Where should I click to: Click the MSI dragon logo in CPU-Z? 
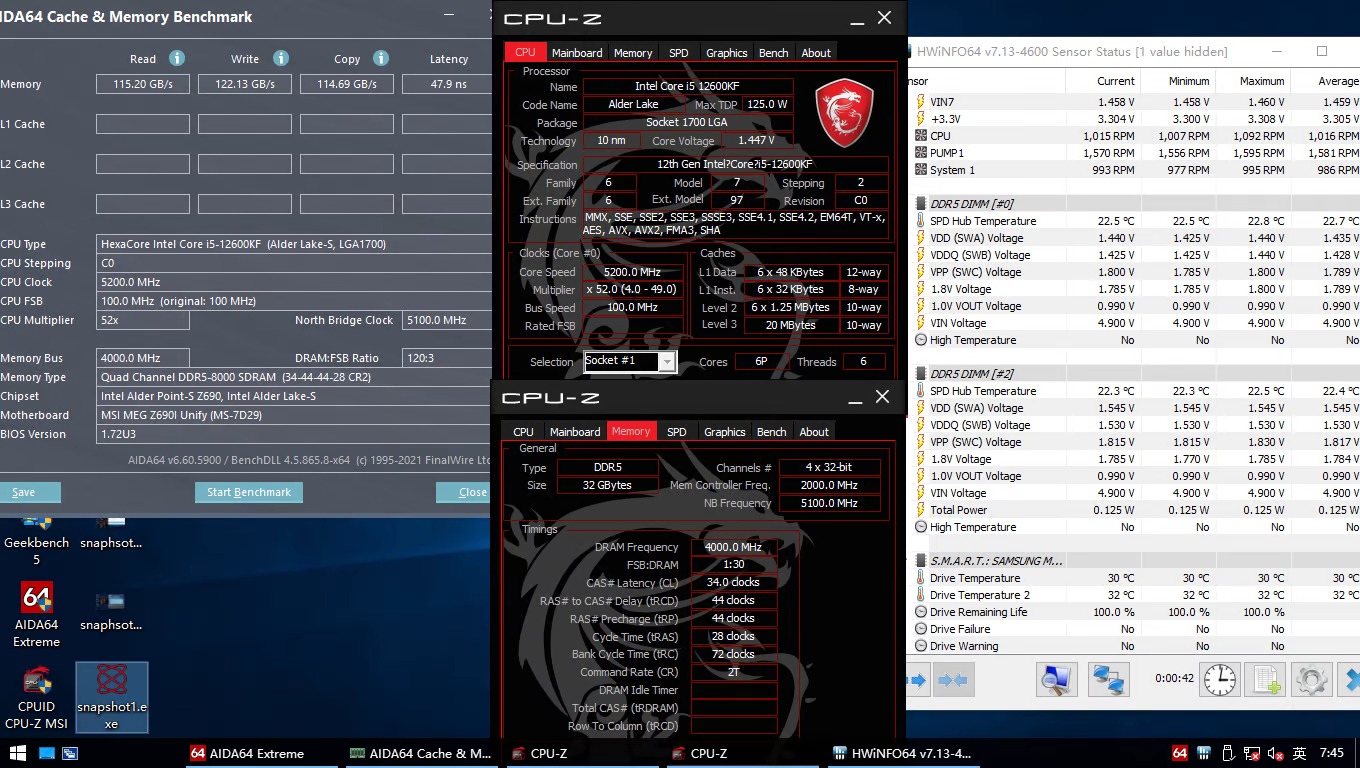click(x=844, y=112)
